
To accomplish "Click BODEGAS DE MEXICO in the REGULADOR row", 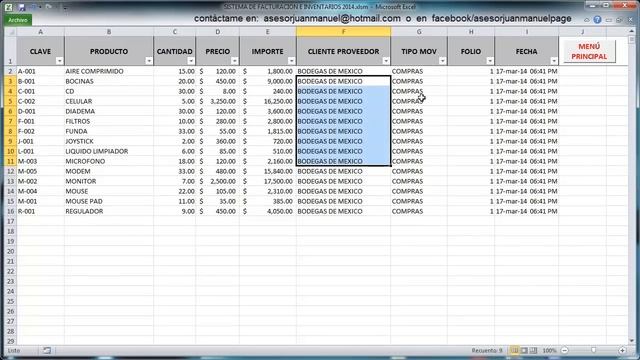I will [343, 211].
